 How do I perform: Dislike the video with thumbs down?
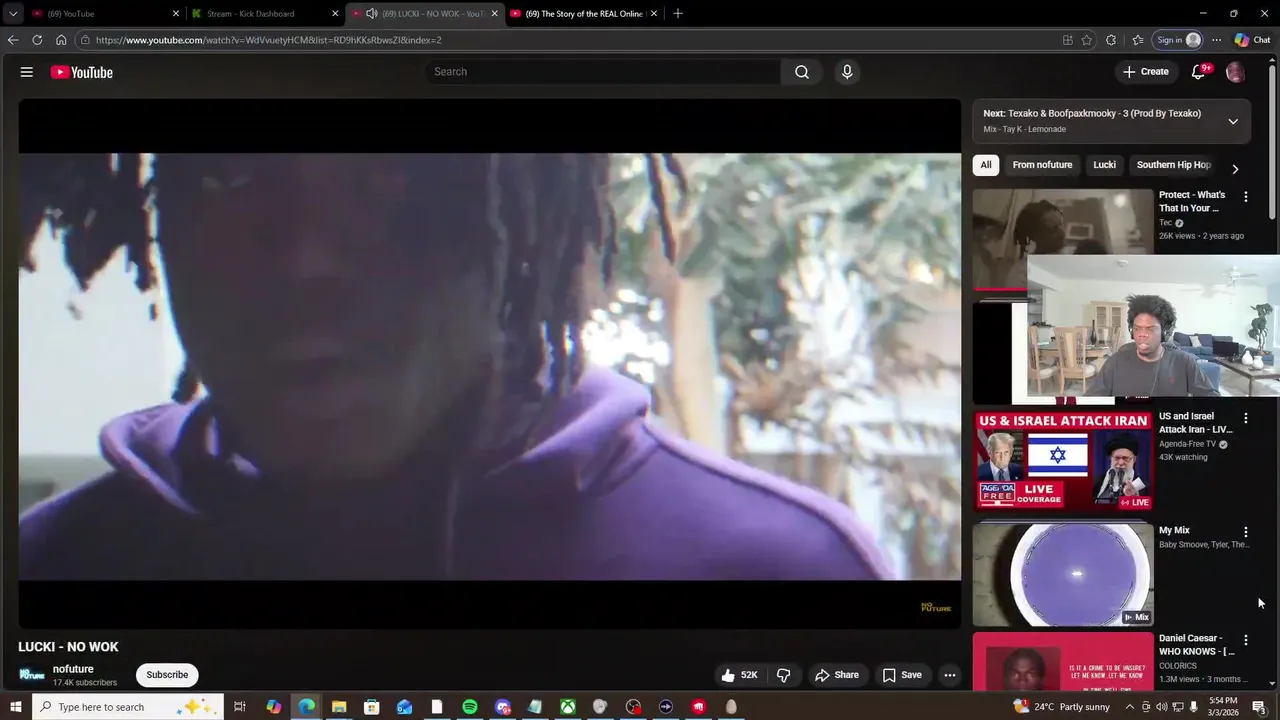pos(784,675)
